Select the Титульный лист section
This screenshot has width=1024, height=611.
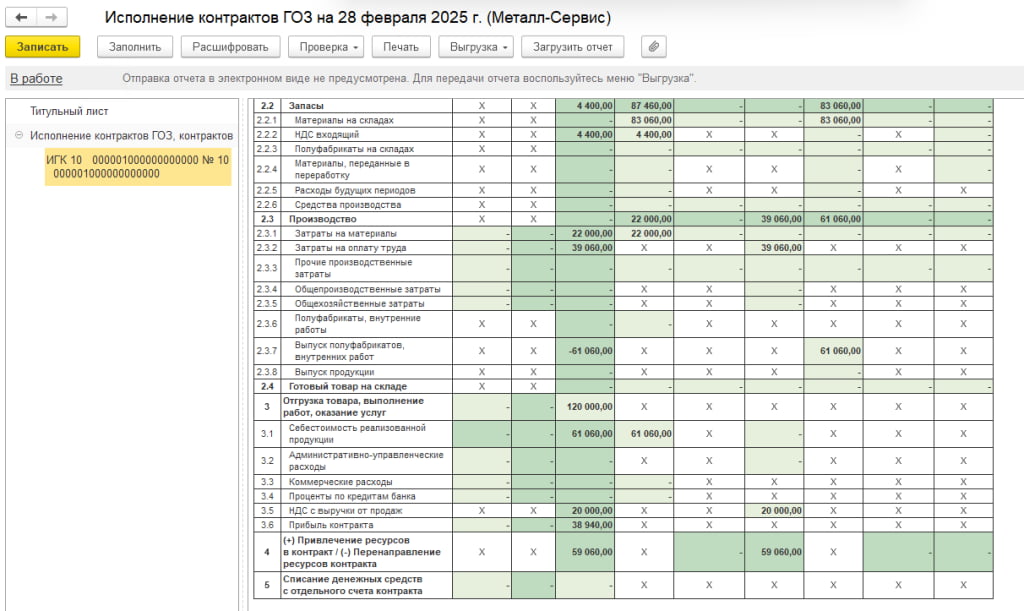point(69,111)
